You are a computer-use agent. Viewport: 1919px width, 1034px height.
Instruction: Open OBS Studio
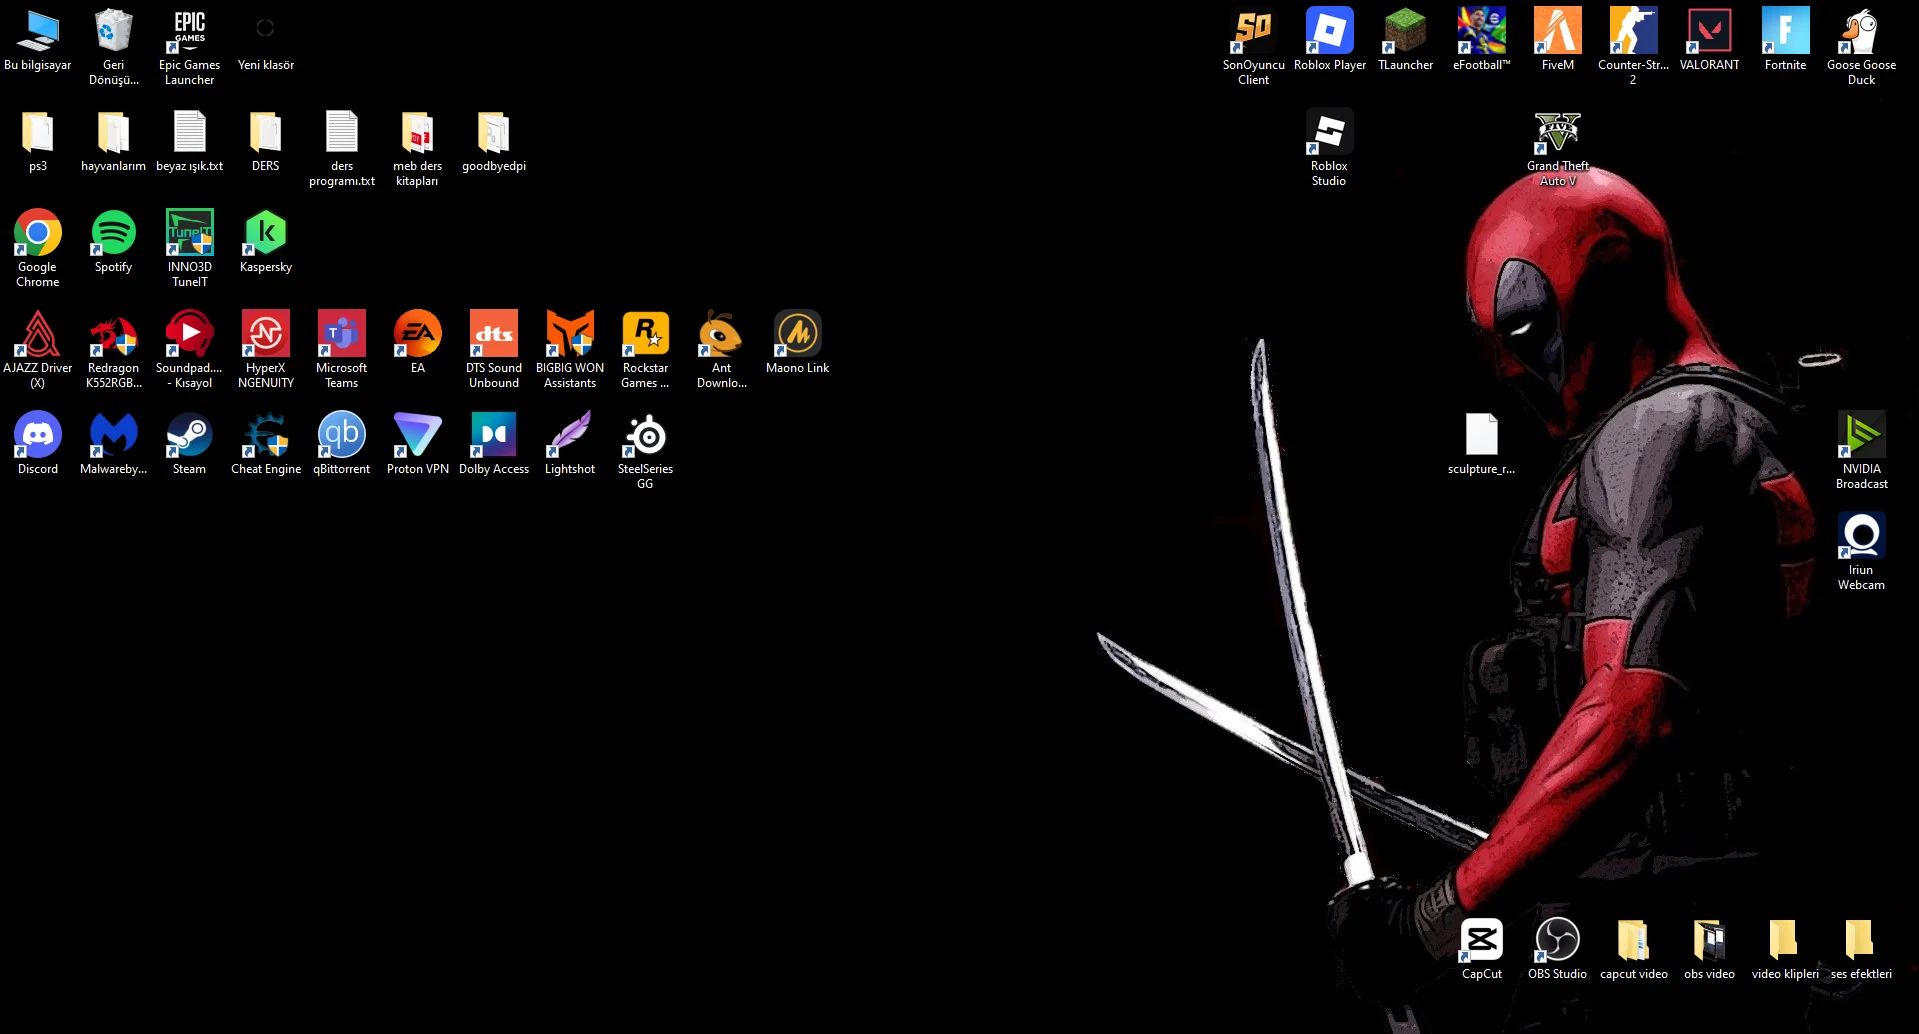(1556, 937)
